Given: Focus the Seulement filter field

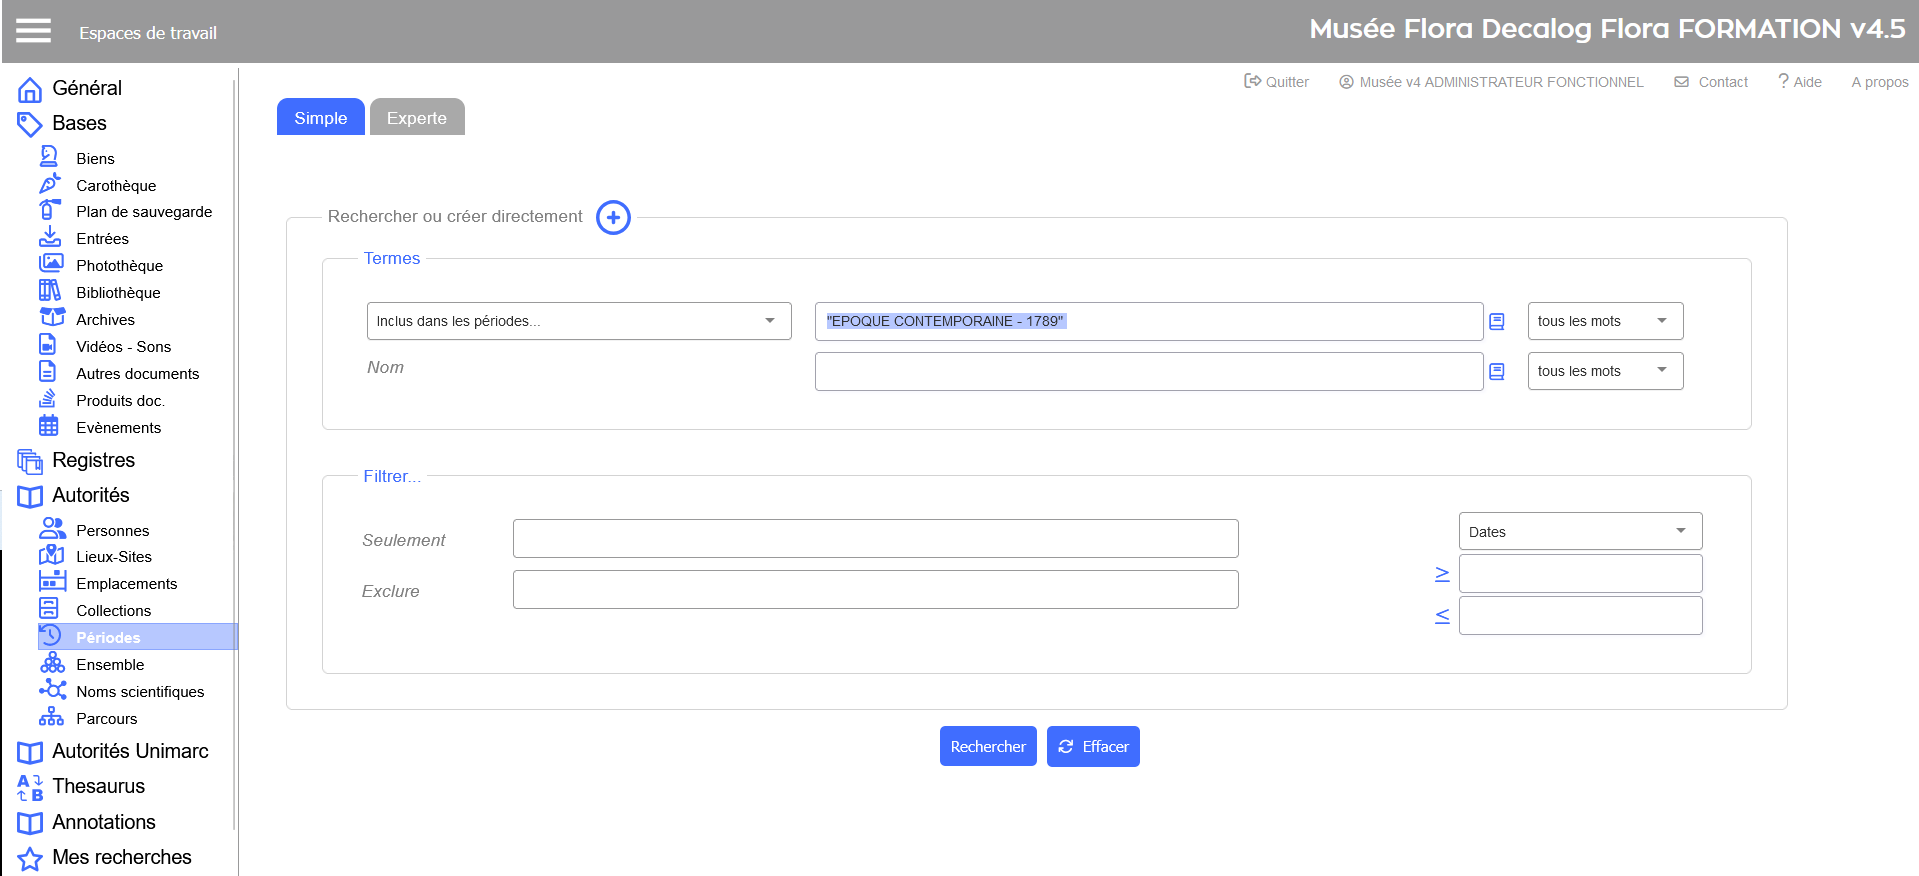Looking at the screenshot, I should coord(875,539).
